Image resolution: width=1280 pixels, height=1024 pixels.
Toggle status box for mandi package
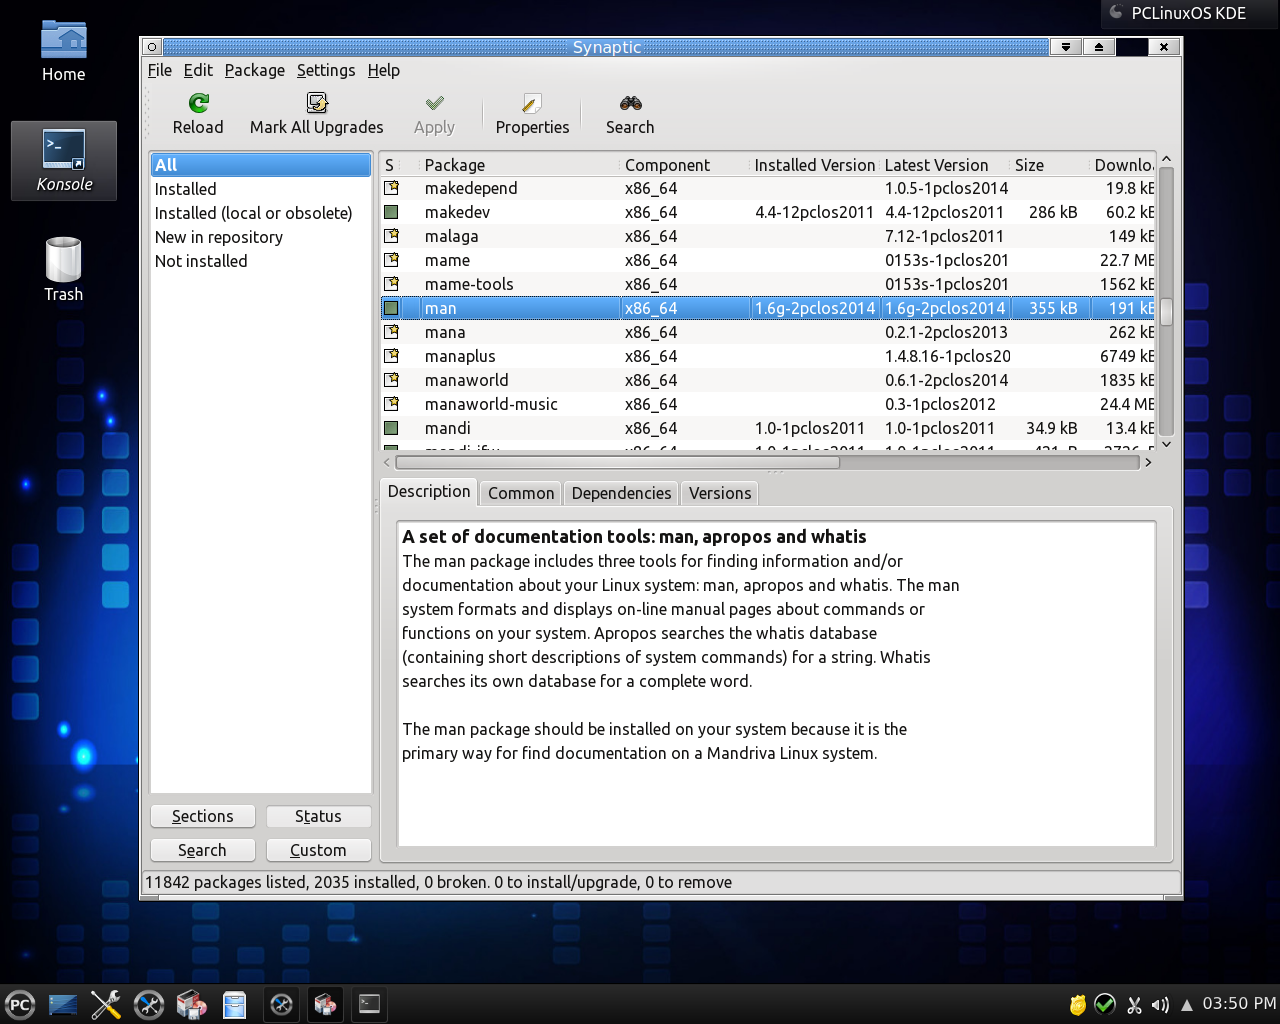click(x=391, y=428)
